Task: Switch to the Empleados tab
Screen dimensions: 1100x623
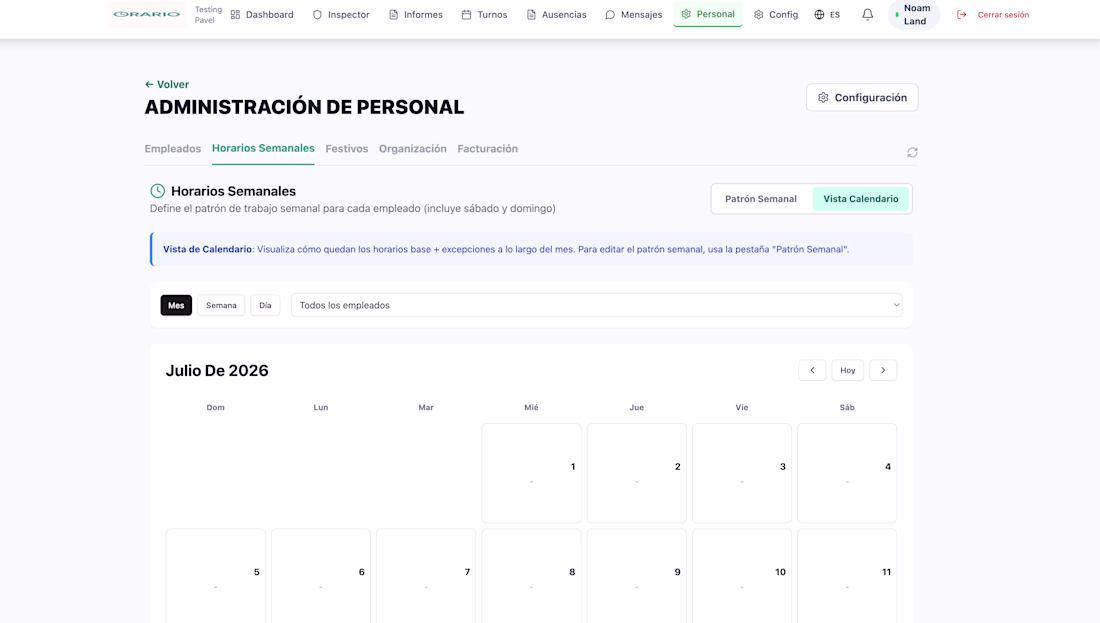Action: [173, 149]
